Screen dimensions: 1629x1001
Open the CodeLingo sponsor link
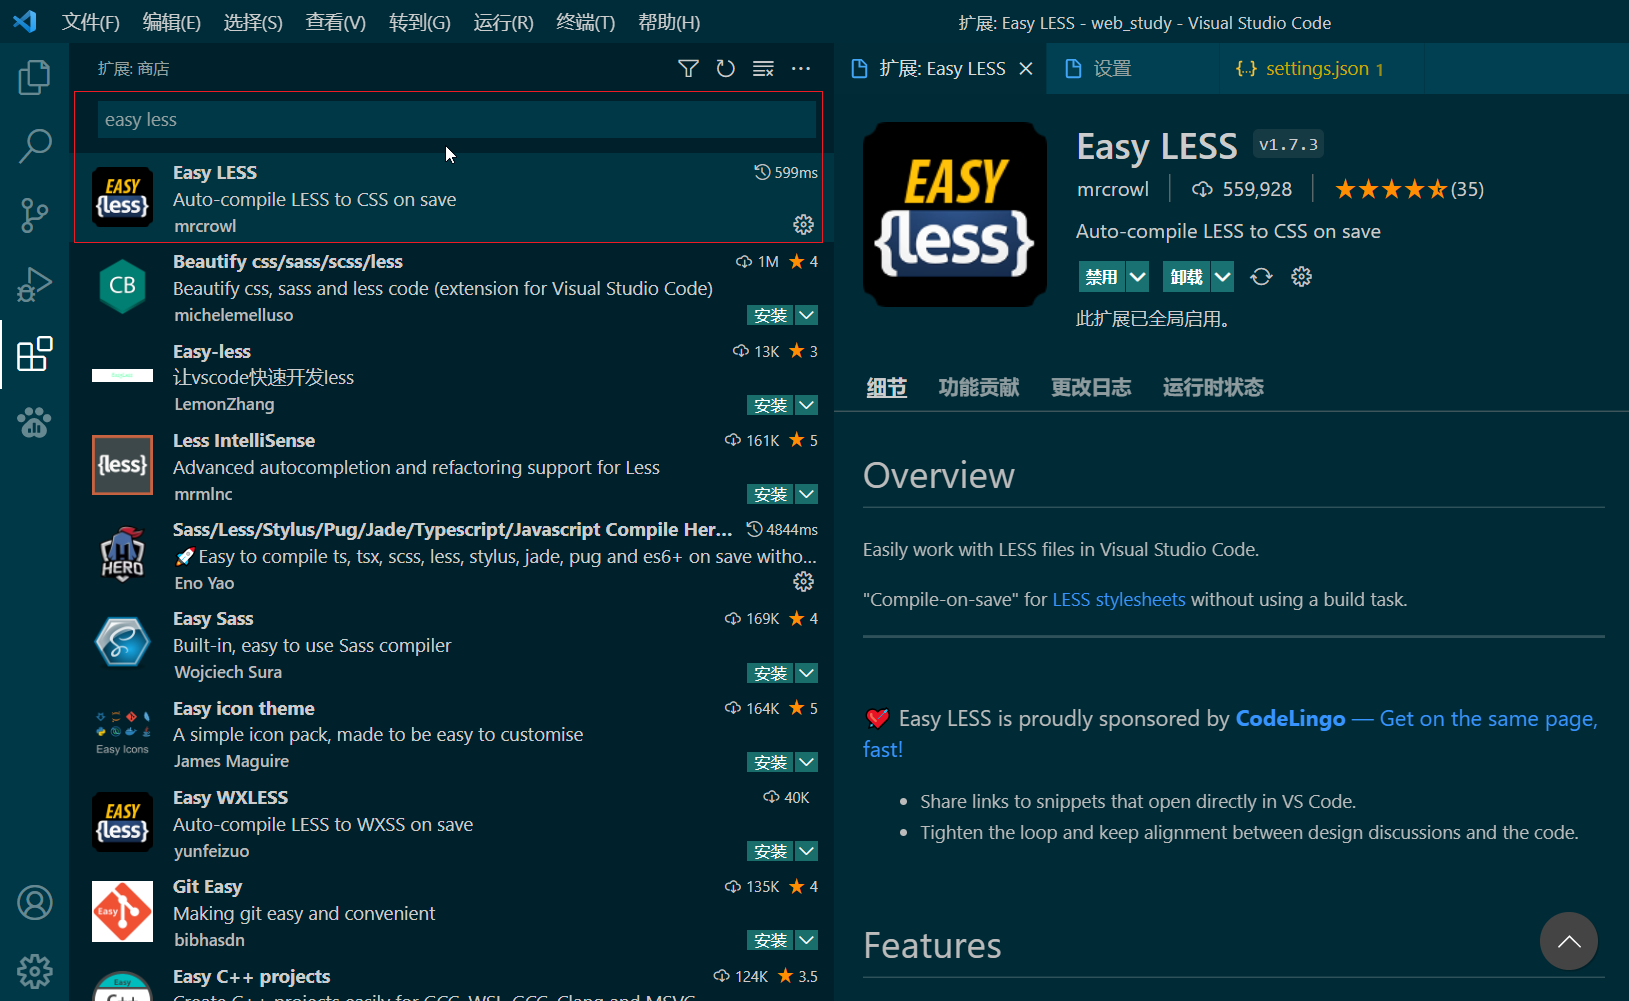tap(1290, 718)
